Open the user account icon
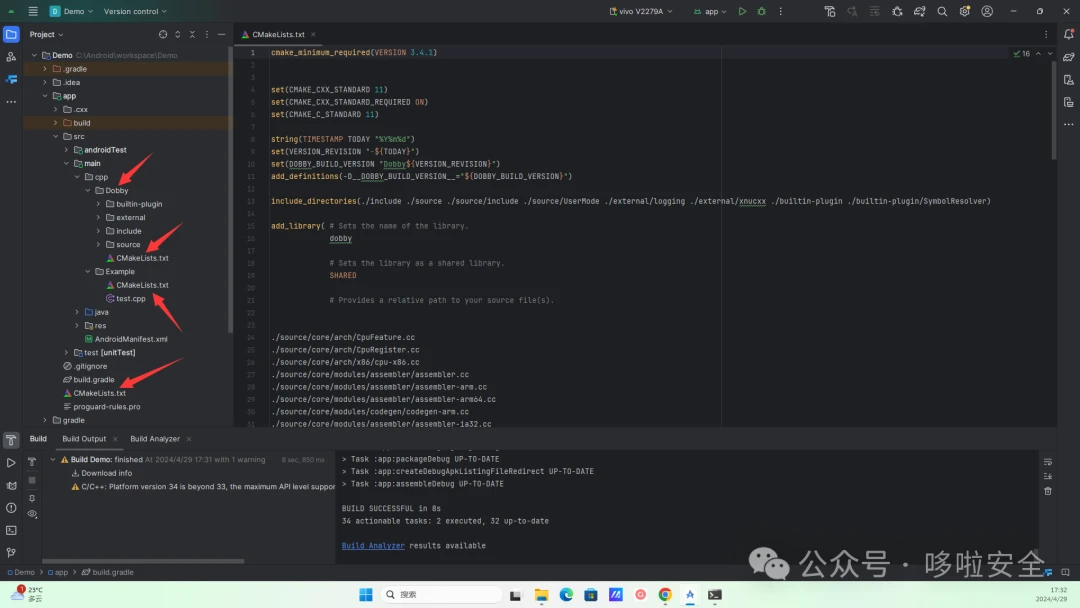 987,12
